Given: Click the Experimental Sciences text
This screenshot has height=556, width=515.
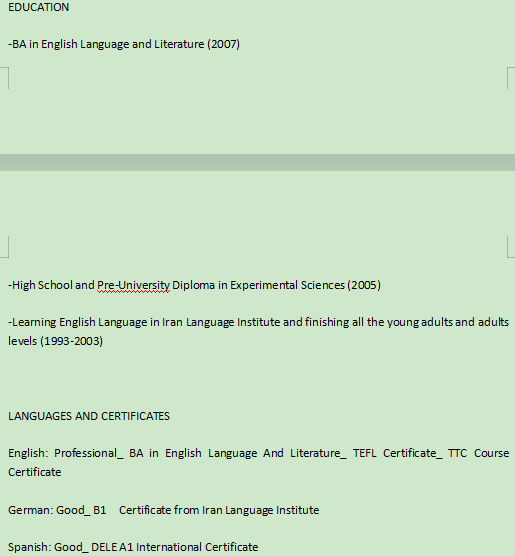Looking at the screenshot, I should click(x=287, y=285).
